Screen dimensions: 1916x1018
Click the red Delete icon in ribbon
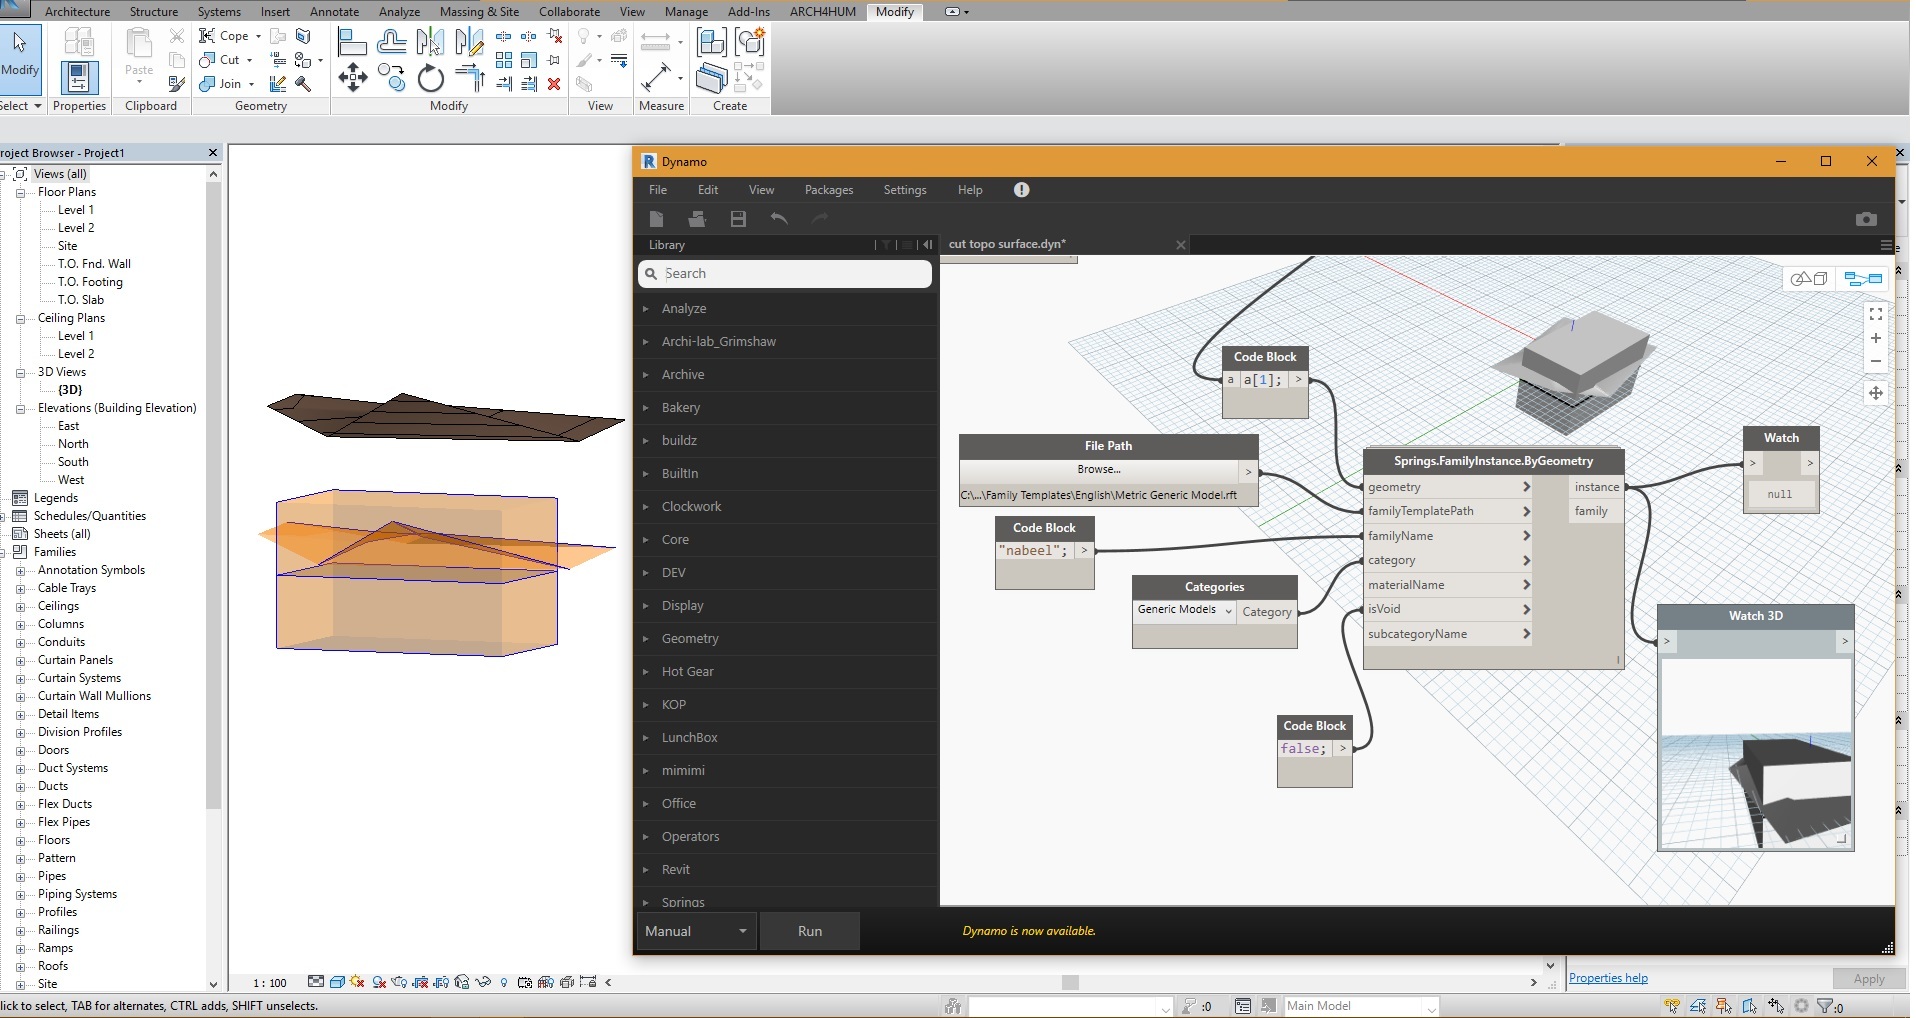554,84
